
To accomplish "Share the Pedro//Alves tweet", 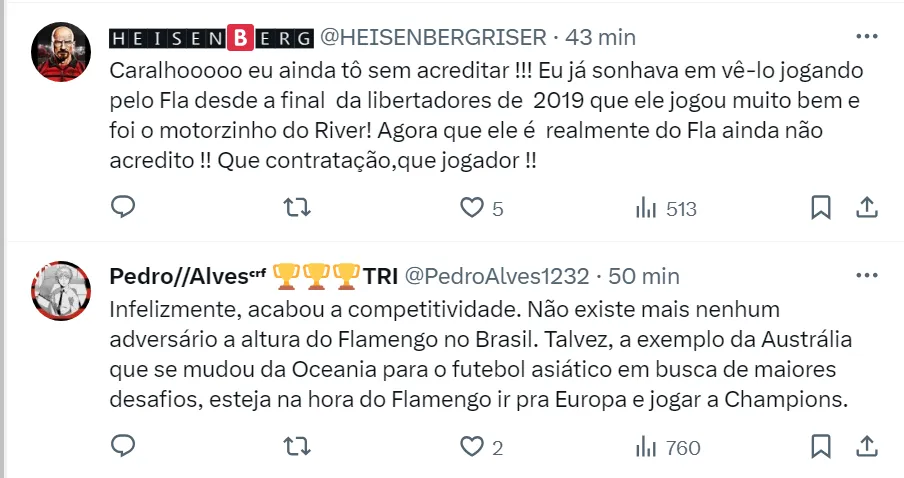I will [866, 446].
